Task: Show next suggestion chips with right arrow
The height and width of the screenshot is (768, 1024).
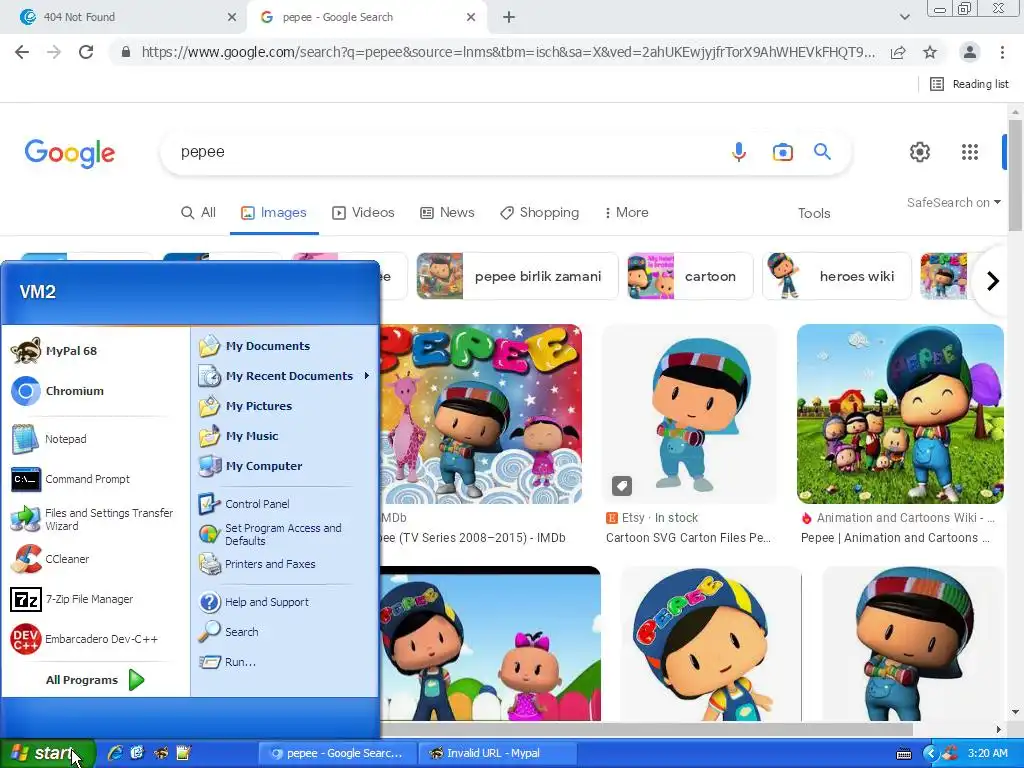Action: point(993,281)
